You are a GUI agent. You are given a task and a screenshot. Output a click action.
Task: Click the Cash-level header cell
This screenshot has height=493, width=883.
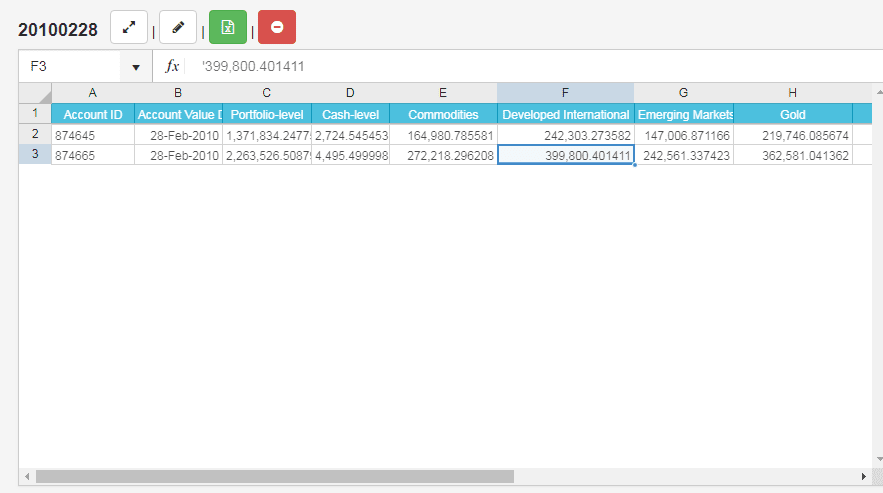point(350,114)
